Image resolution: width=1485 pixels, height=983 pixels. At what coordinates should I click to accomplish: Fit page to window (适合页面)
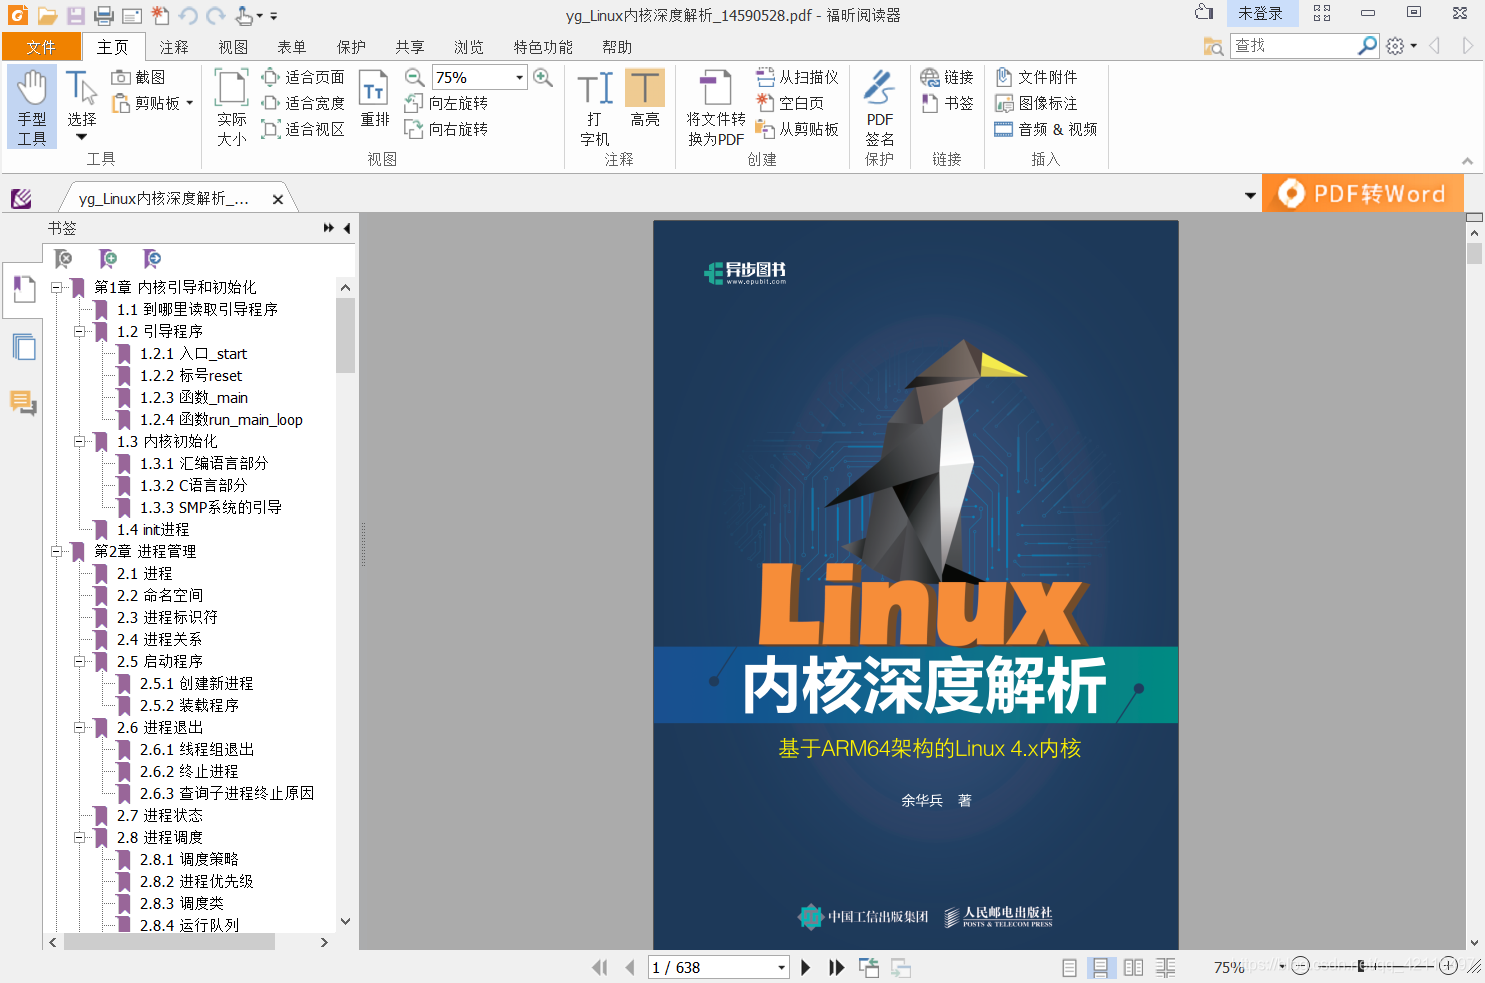(303, 77)
